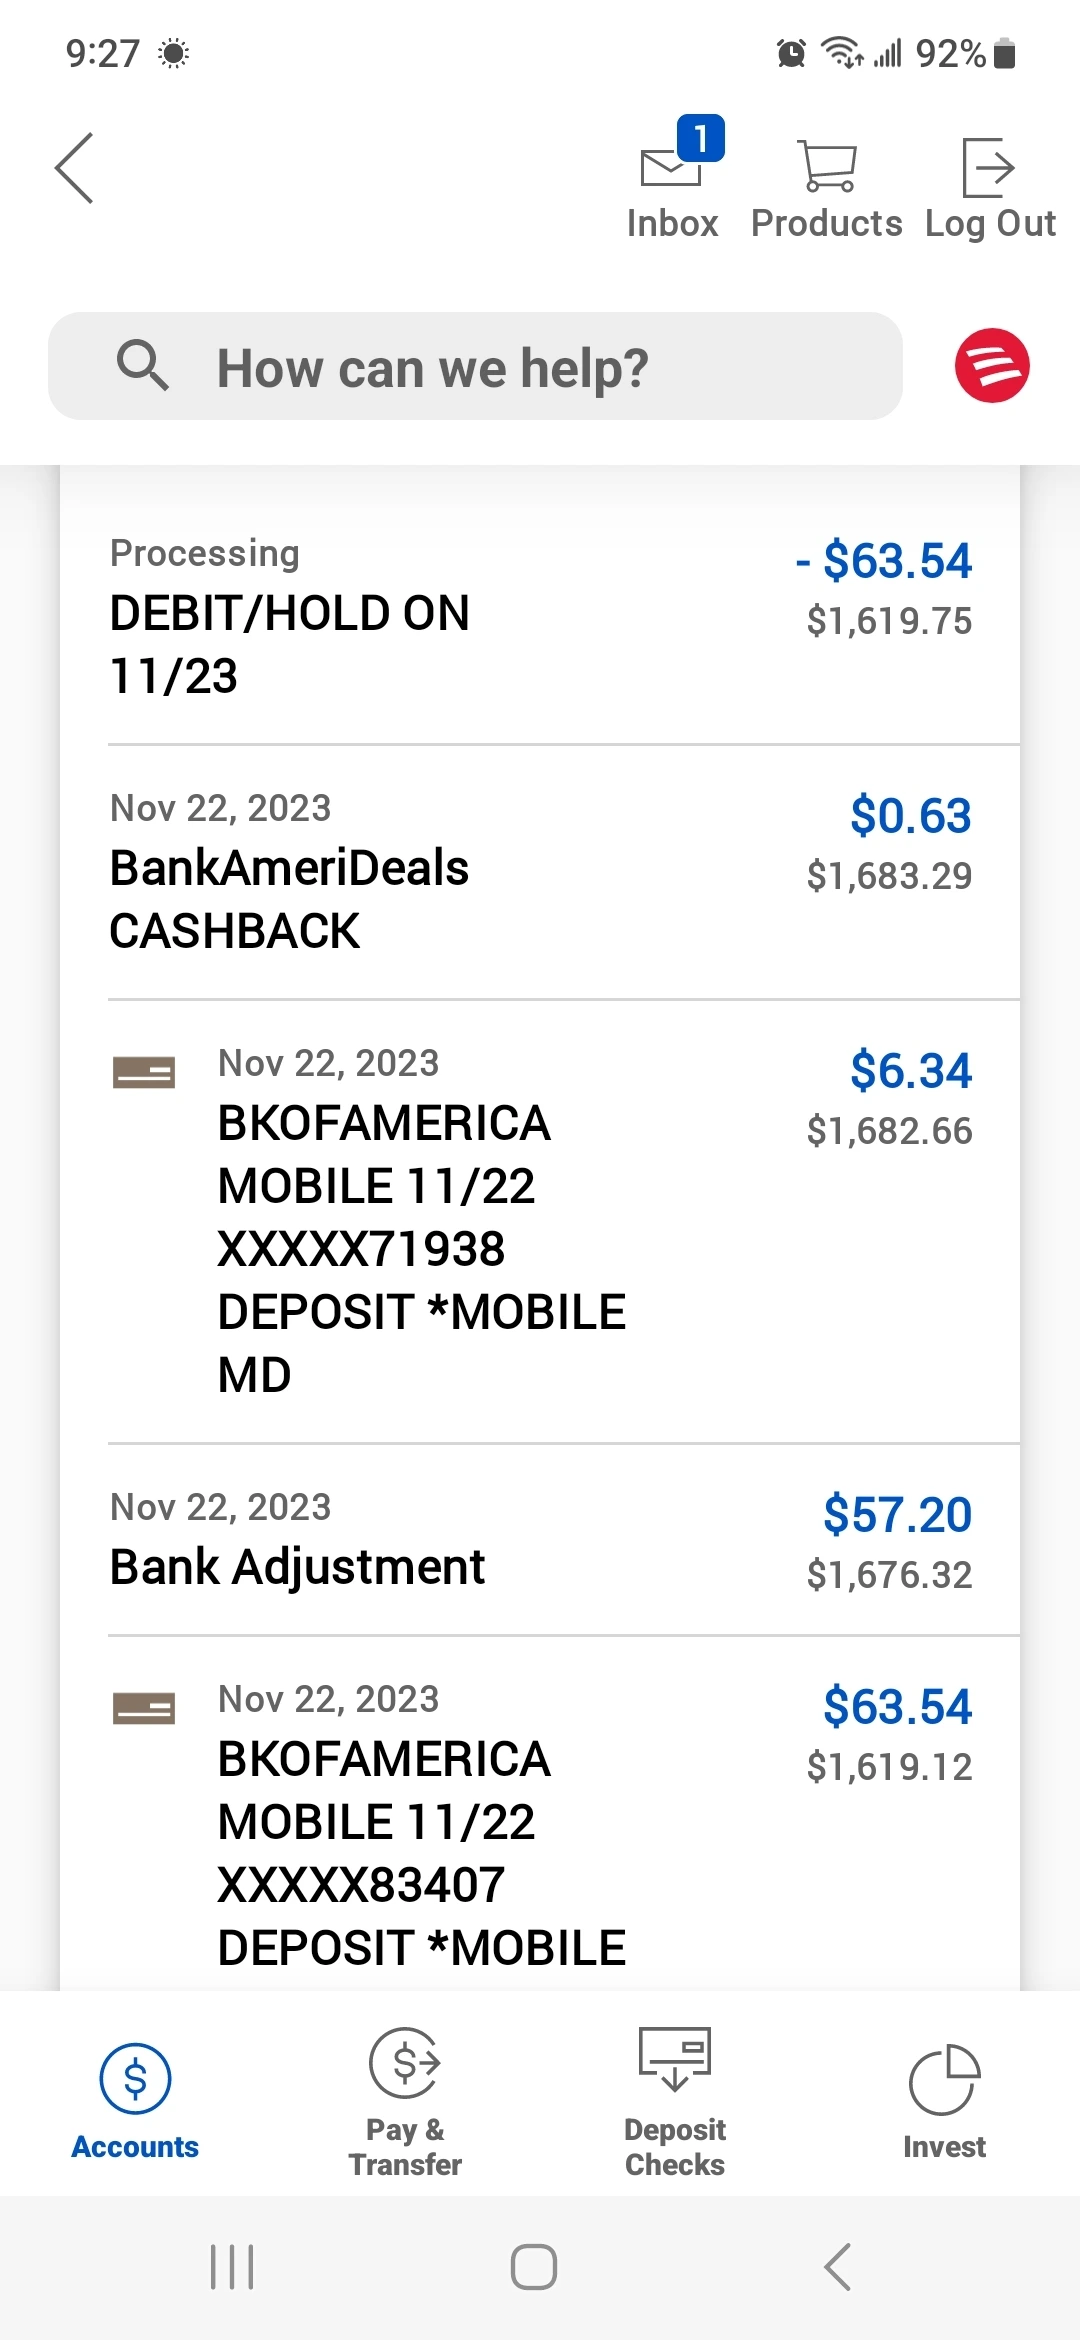Image resolution: width=1080 pixels, height=2340 pixels.
Task: Open the Pay & Transfer tab
Action: point(405,2100)
